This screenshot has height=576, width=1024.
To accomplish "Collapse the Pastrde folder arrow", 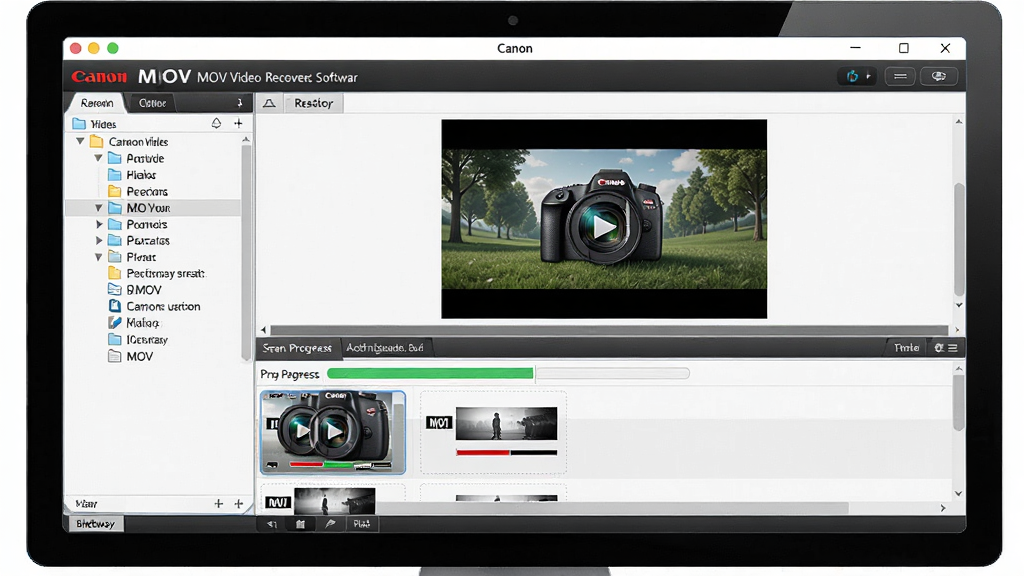I will [x=98, y=158].
